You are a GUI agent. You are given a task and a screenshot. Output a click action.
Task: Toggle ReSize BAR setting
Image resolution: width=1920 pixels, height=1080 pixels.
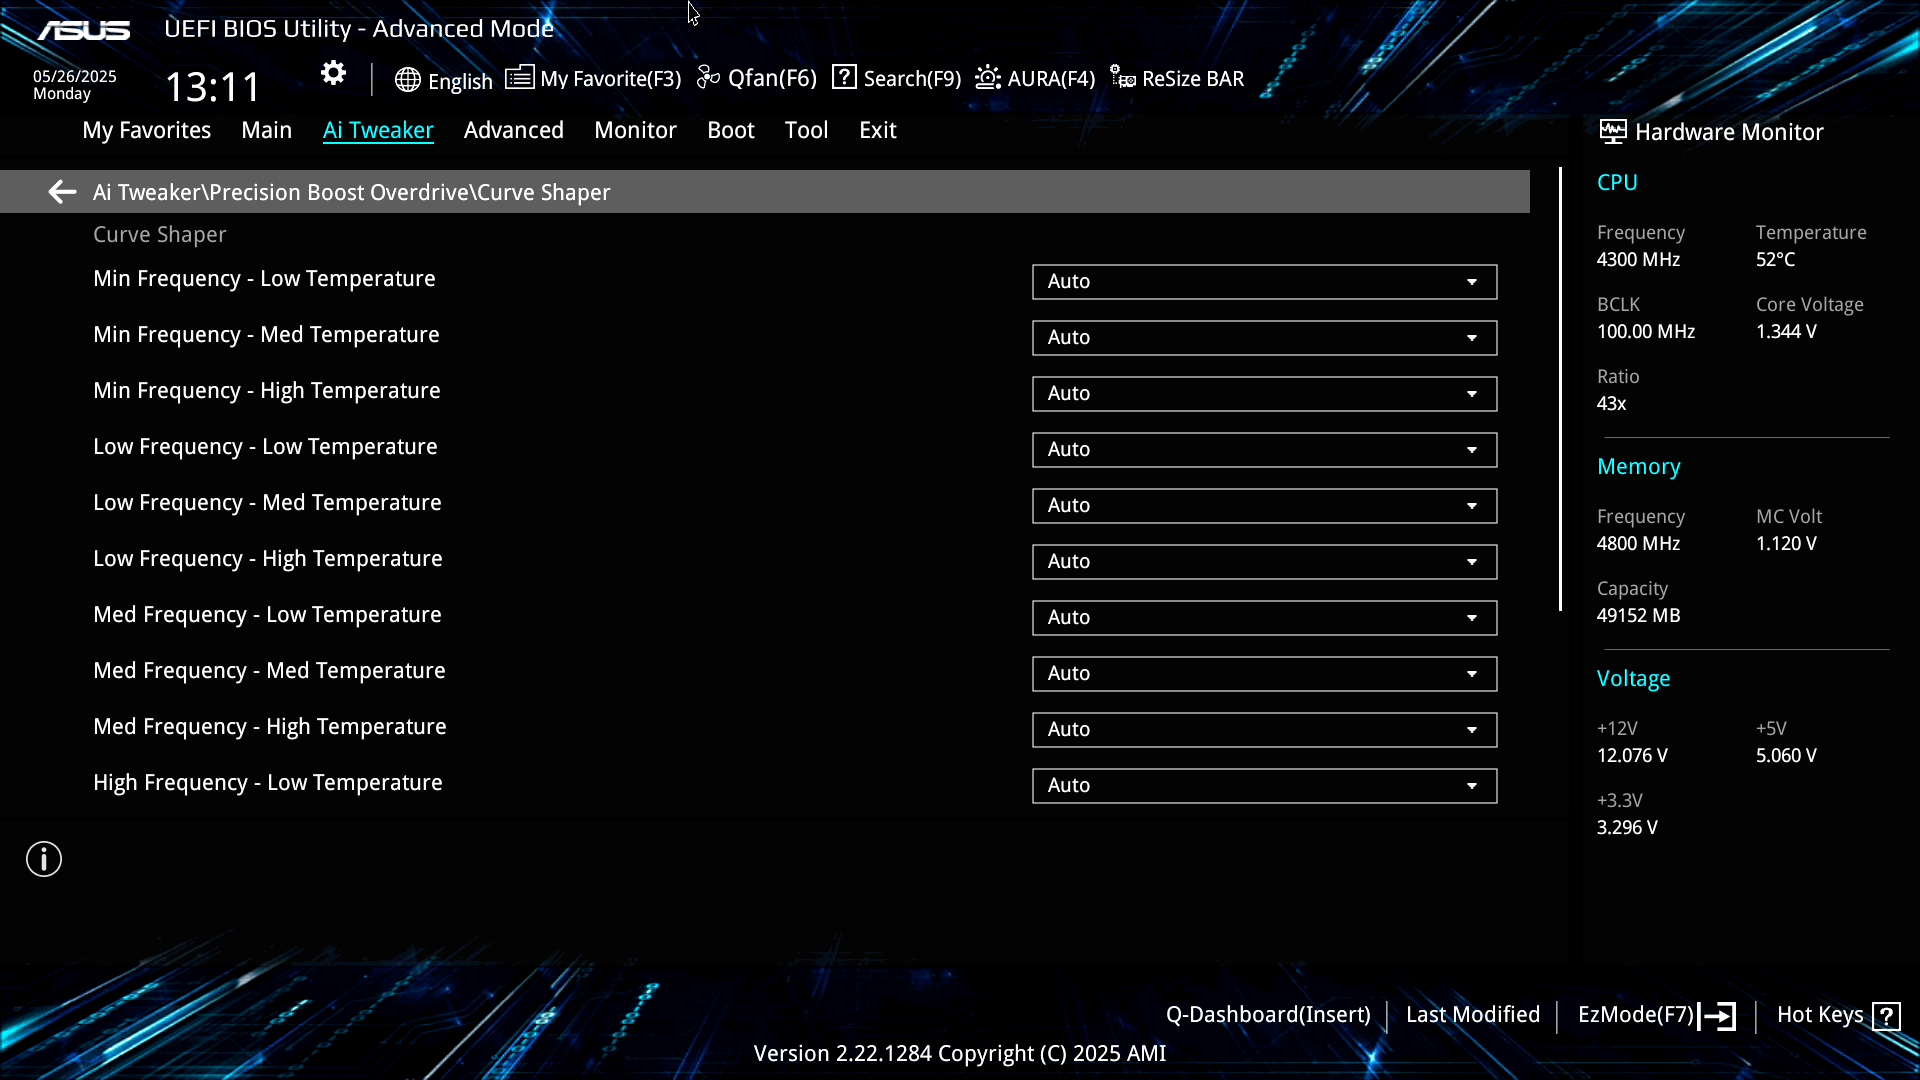click(x=1177, y=78)
